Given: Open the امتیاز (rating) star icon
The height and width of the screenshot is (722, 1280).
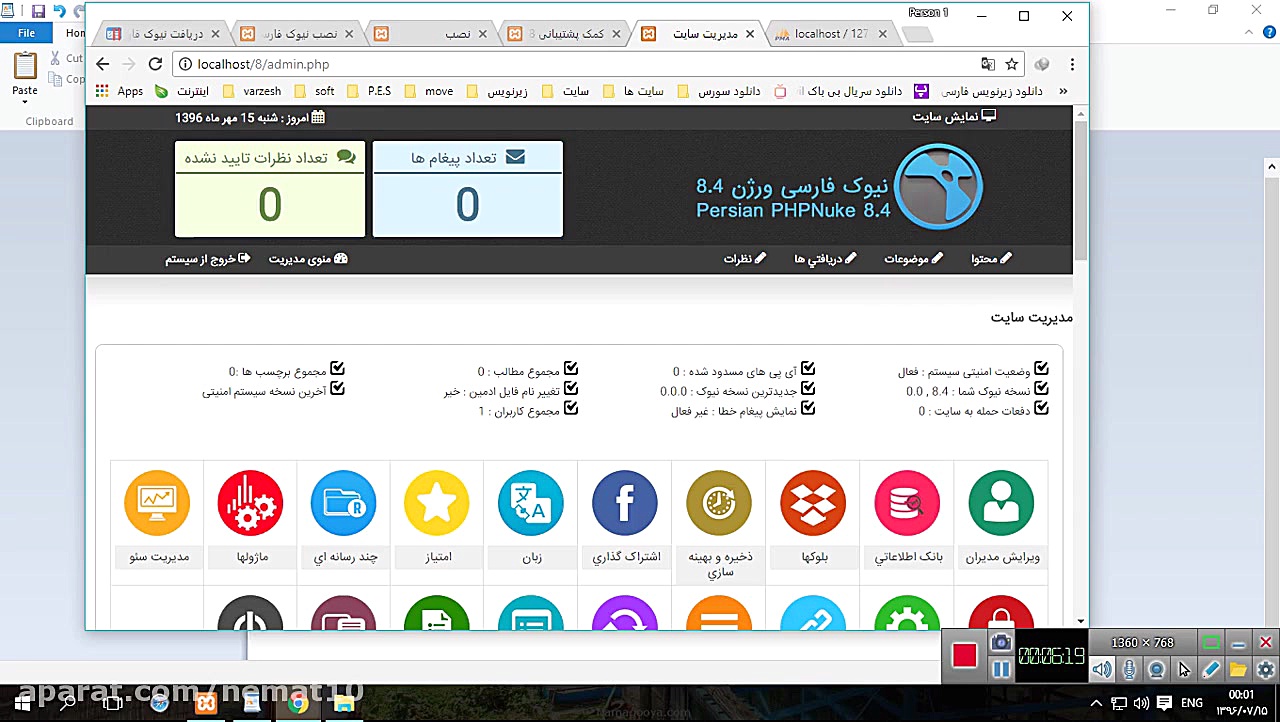Looking at the screenshot, I should tap(437, 503).
